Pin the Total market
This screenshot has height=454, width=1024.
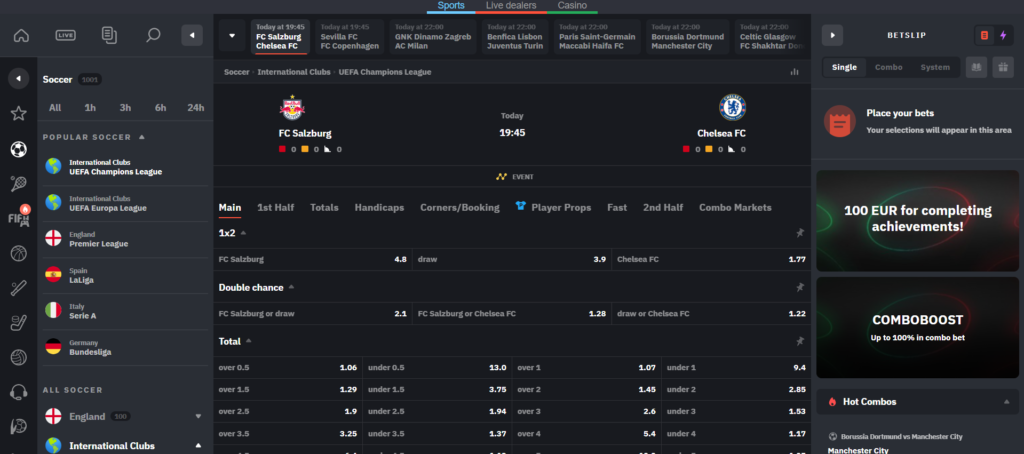800,341
